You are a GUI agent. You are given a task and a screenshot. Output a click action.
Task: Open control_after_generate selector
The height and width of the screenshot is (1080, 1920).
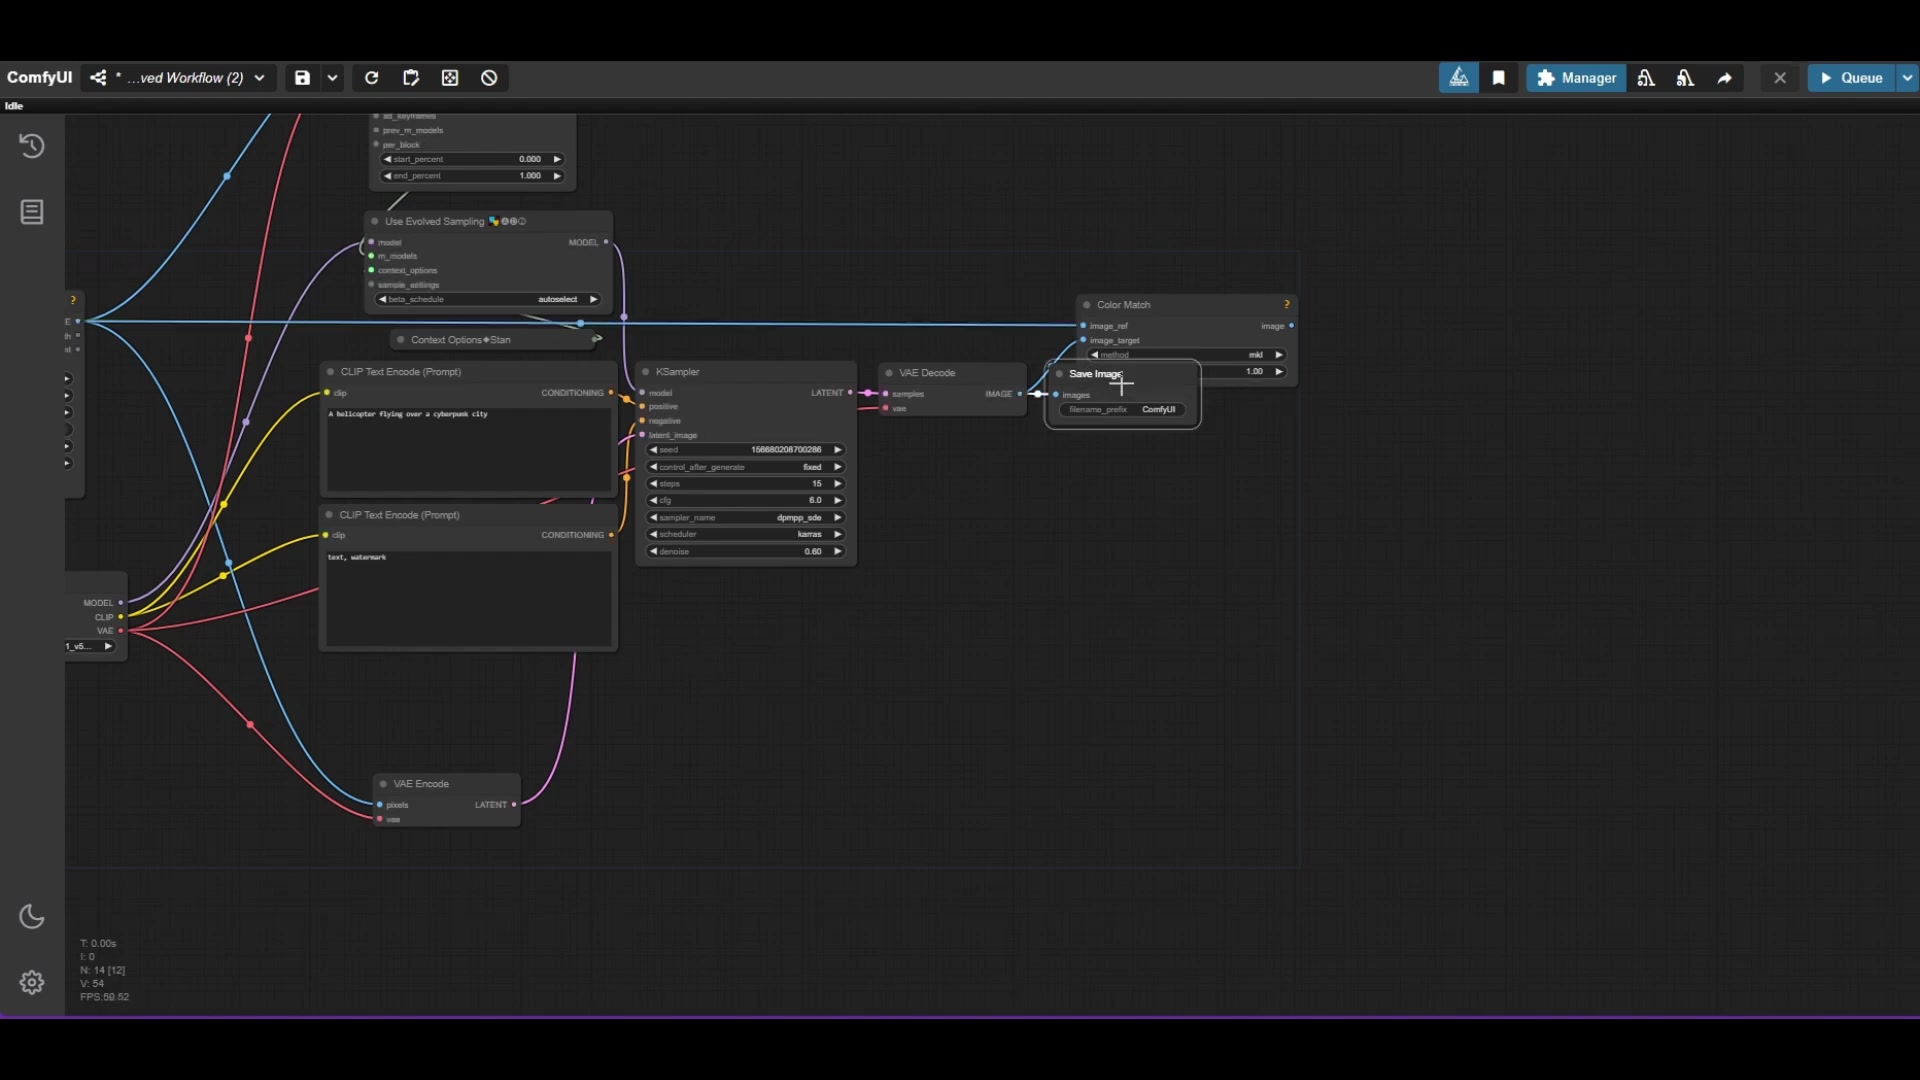747,467
